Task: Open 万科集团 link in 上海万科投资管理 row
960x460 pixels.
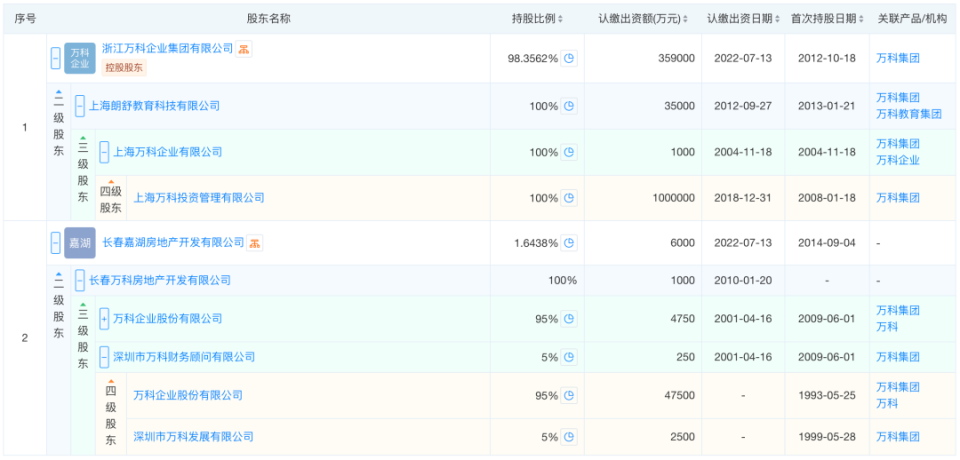Action: [x=898, y=198]
